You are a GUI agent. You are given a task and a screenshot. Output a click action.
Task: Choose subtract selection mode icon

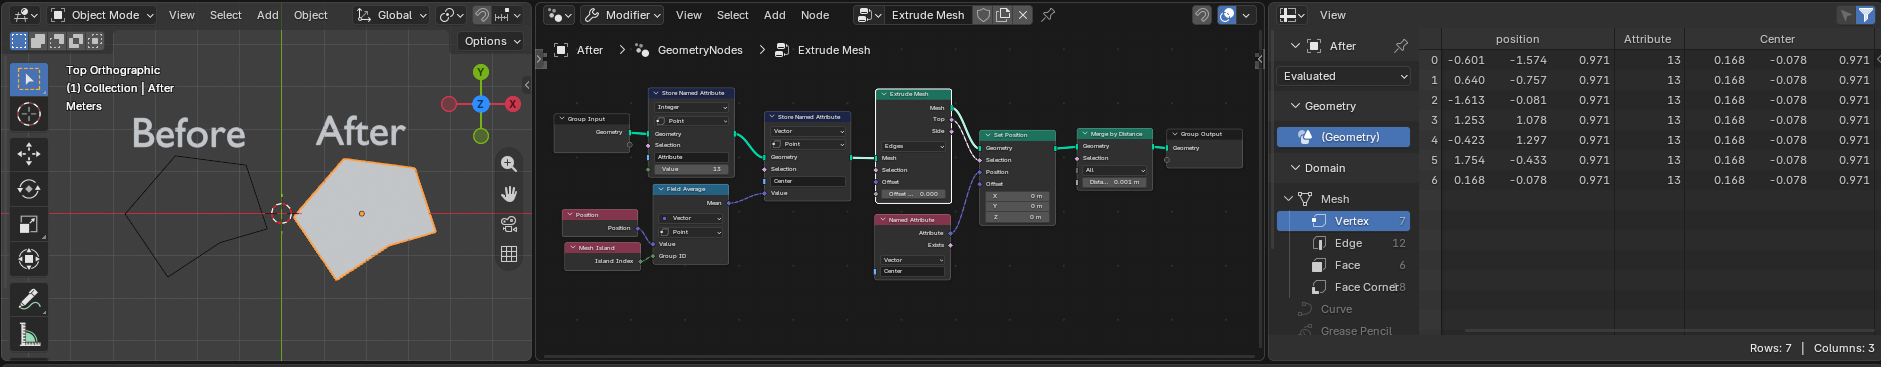point(57,41)
